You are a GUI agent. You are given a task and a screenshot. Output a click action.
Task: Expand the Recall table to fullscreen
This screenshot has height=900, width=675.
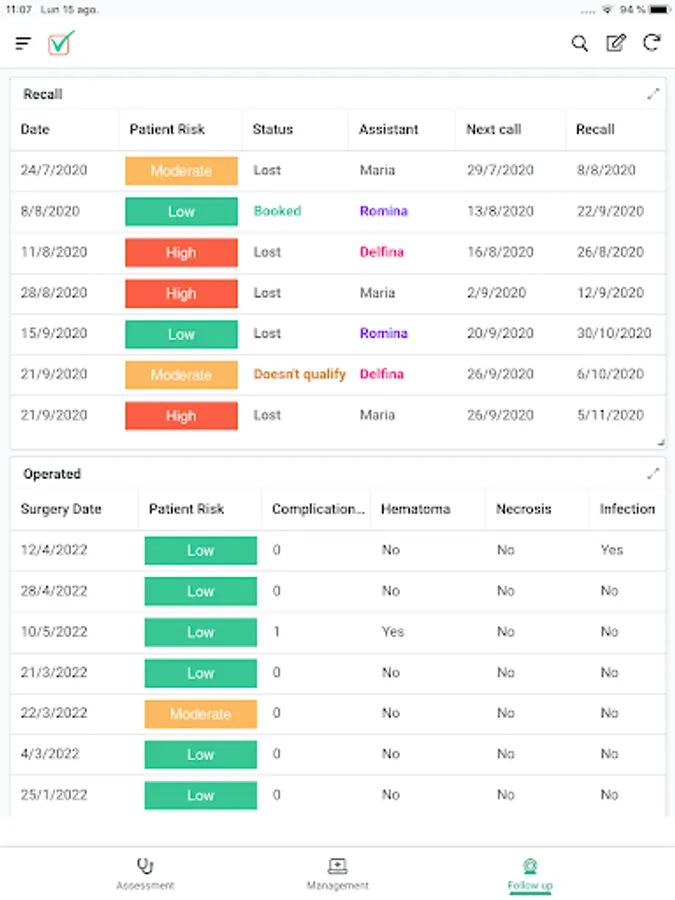[x=653, y=94]
